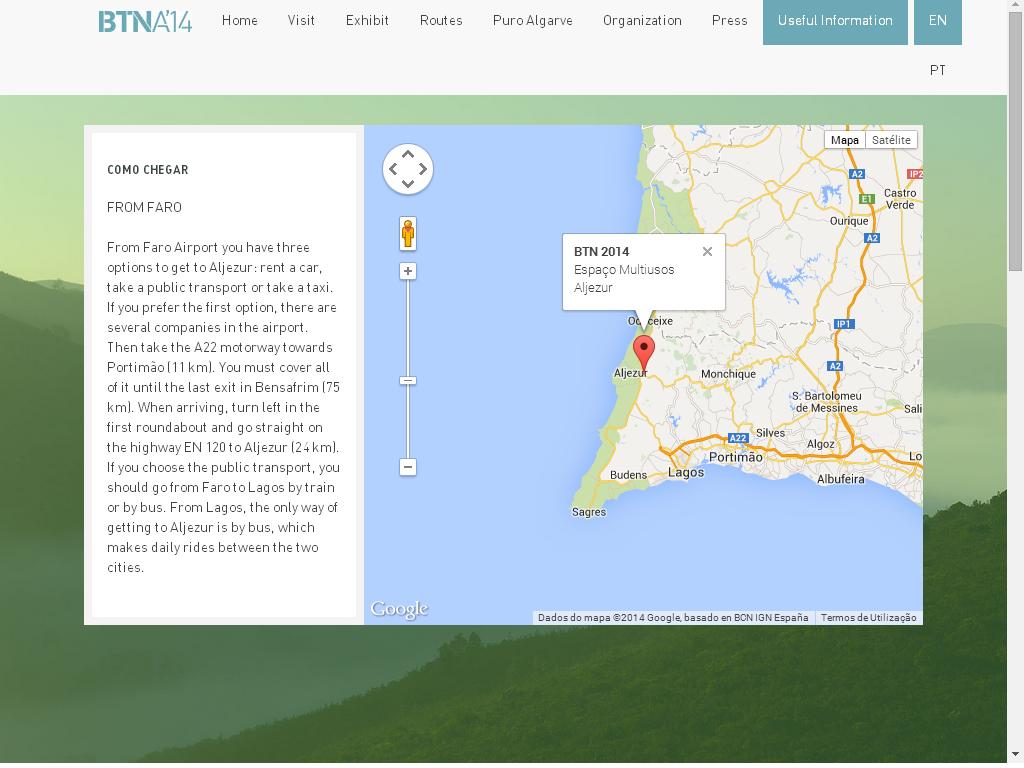
Task: Select the EN language option
Action: [938, 22]
